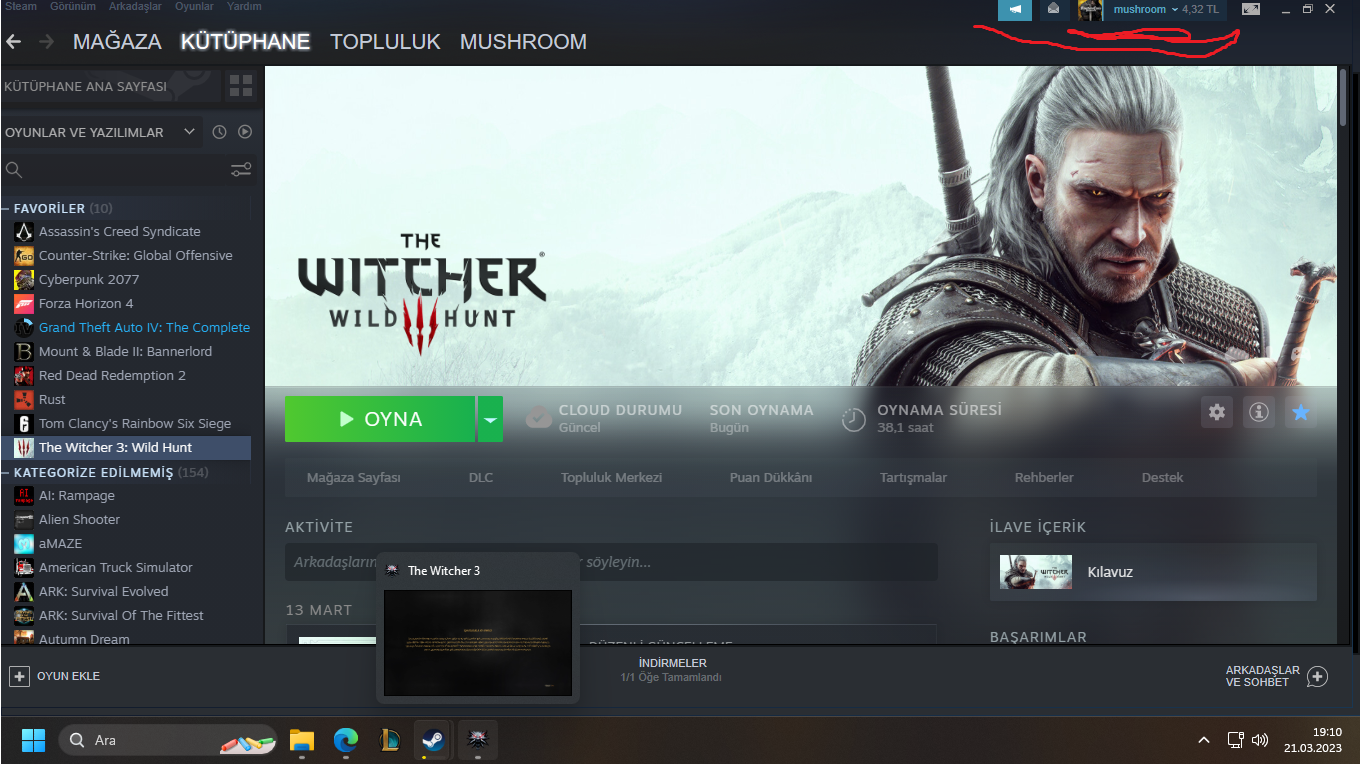Open advanced filter options in sidebar

click(241, 170)
